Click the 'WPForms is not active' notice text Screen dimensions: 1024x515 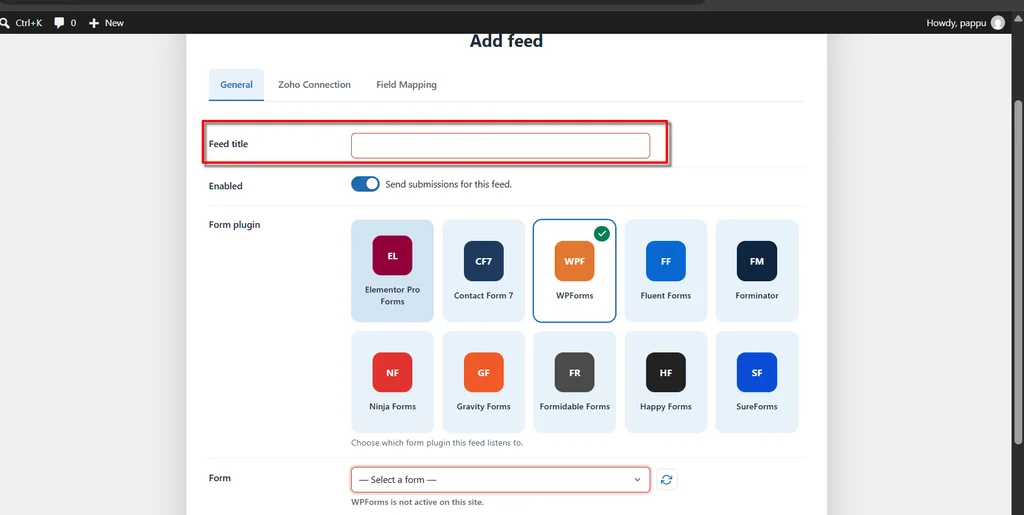point(417,502)
